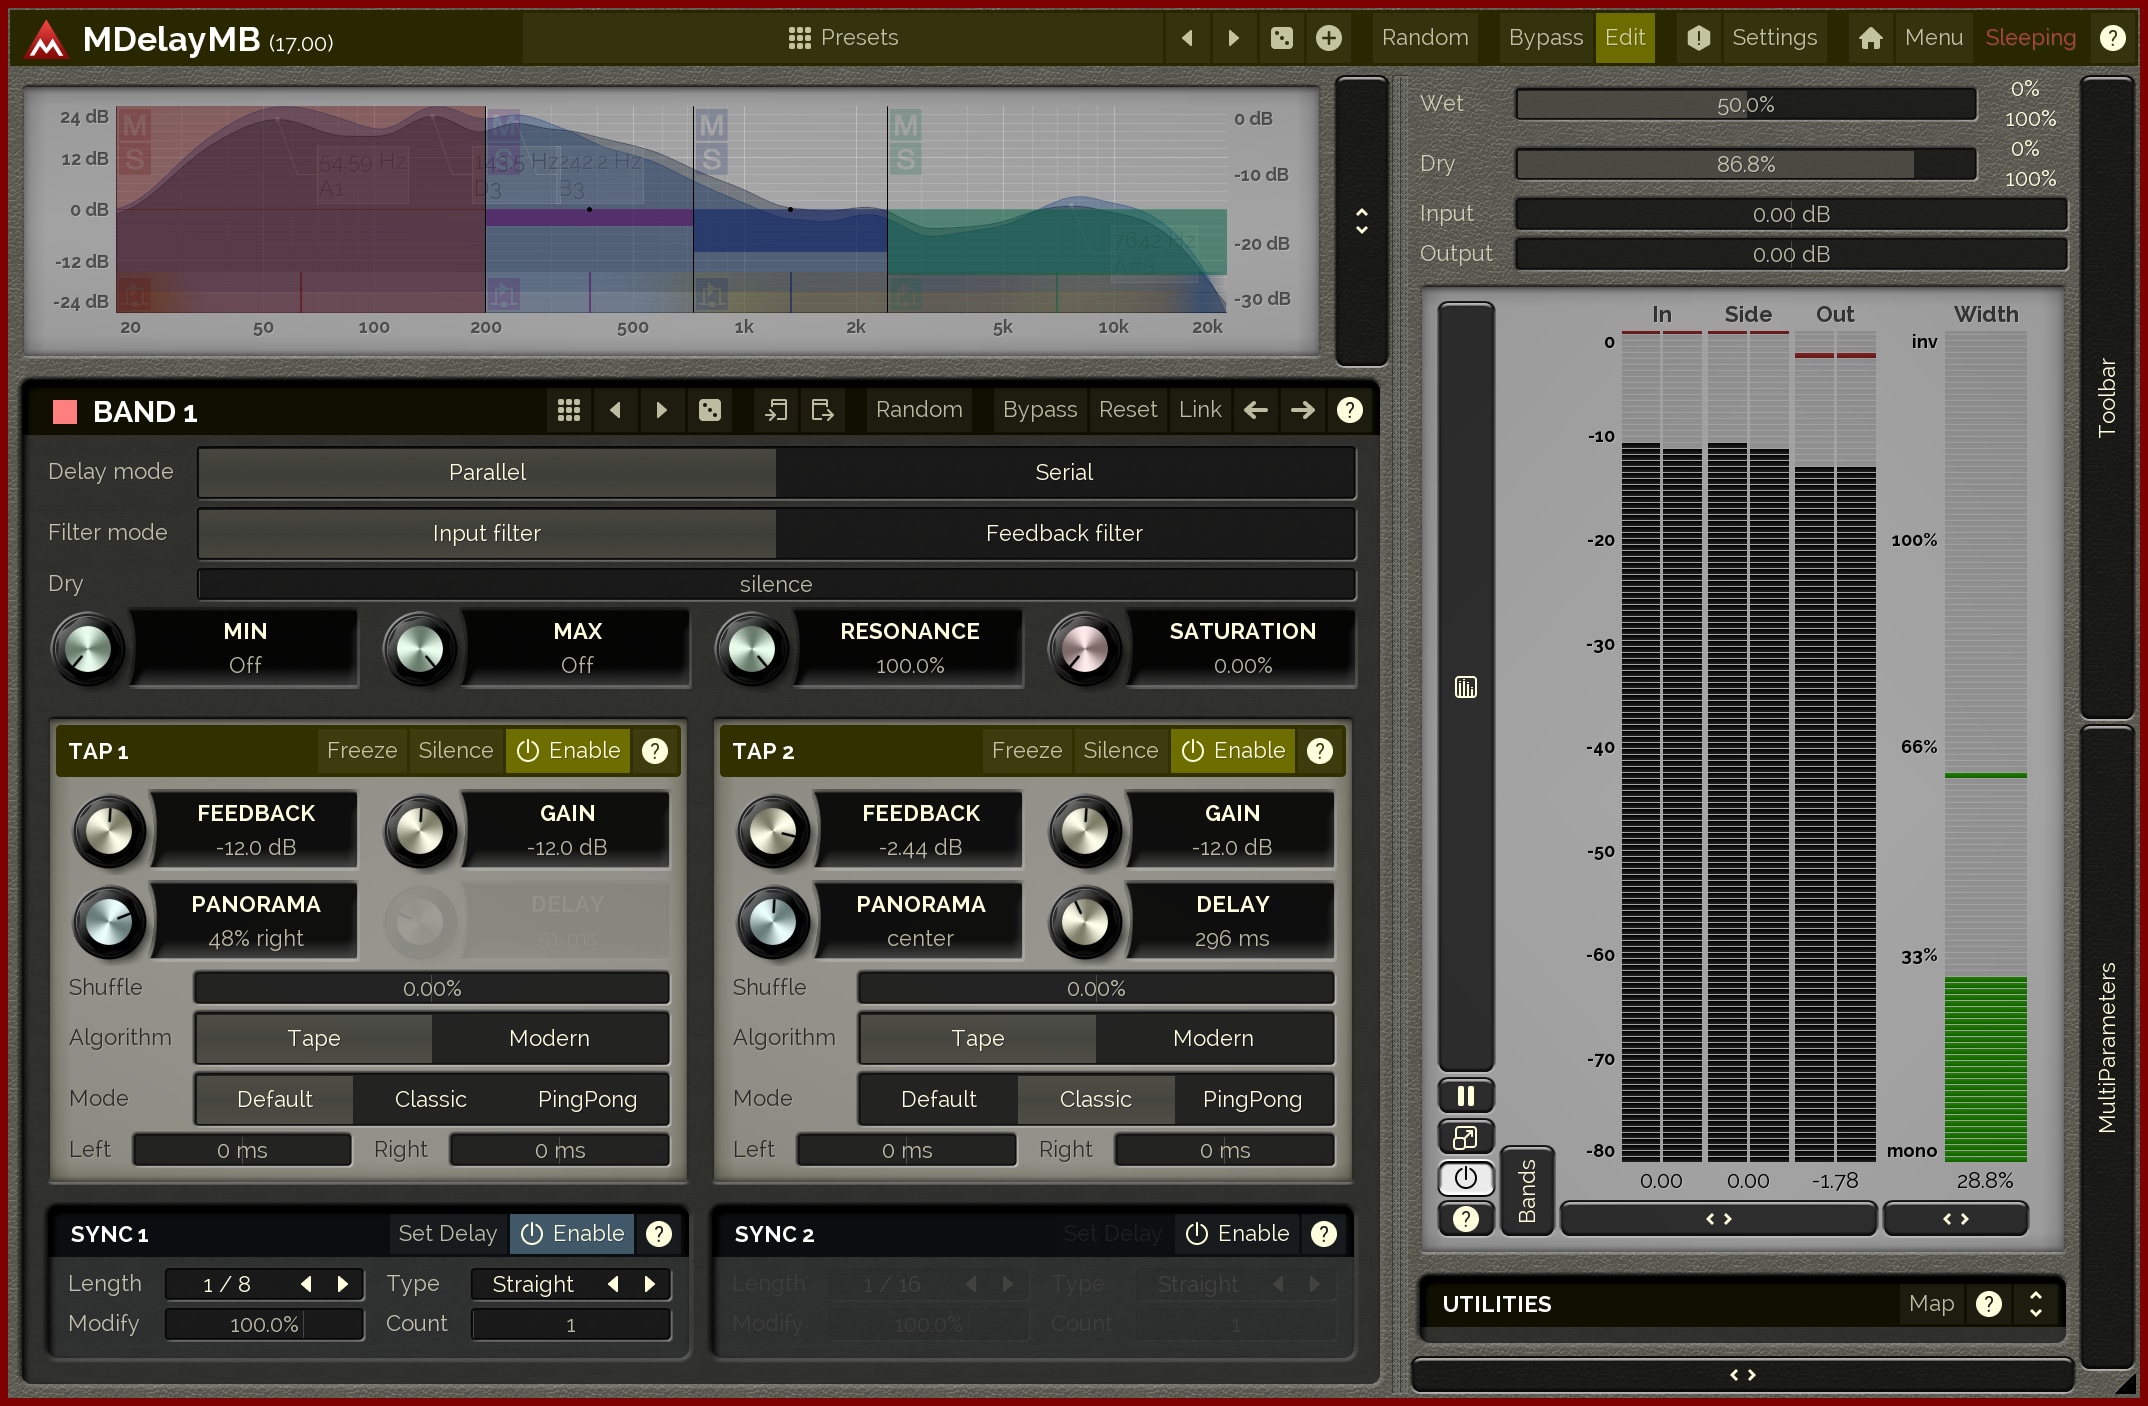
Task: Click the dice randomize preset icon in the top bar
Action: click(x=1281, y=38)
